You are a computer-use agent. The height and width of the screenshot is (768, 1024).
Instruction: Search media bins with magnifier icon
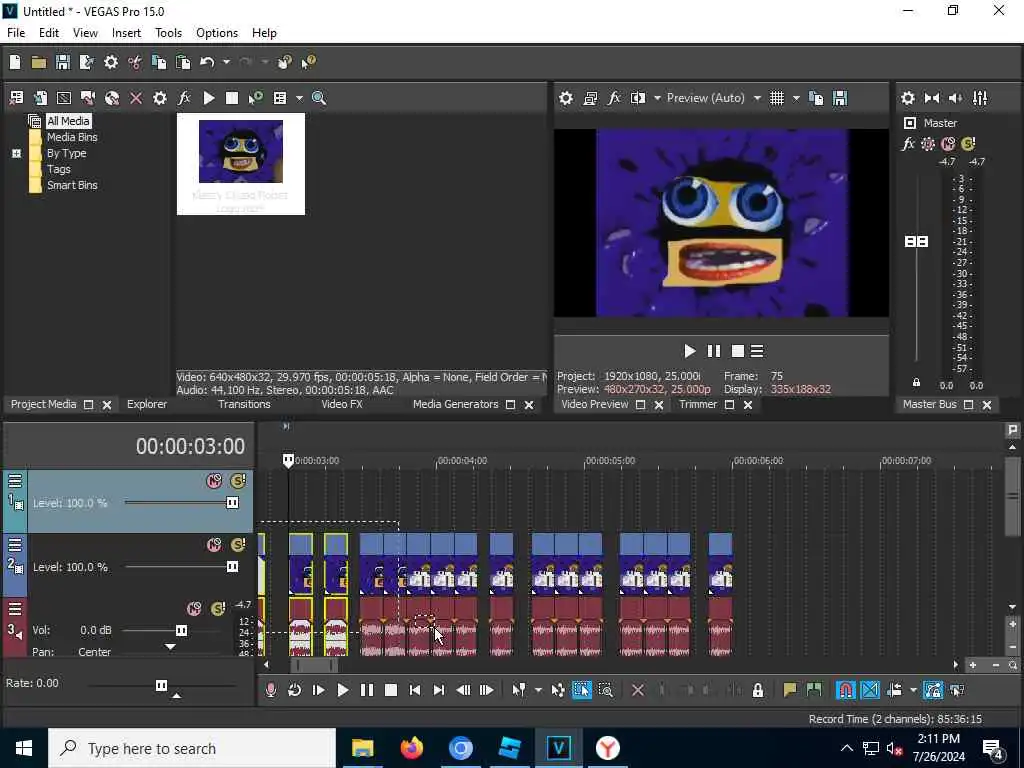(x=319, y=98)
